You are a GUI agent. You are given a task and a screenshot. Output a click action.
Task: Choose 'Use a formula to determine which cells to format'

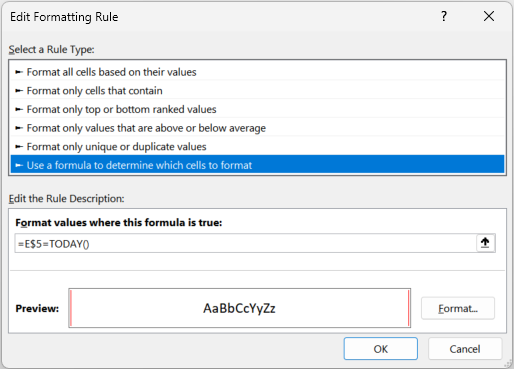click(x=257, y=165)
